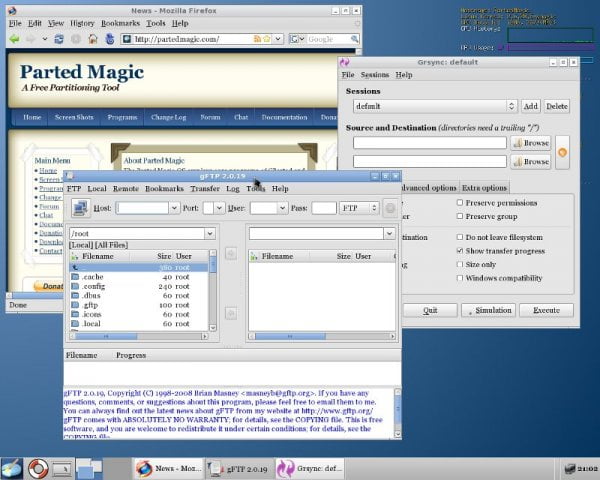Viewport: 600px width, 480px height.
Task: Click Firefox green back arrow
Action: [15, 39]
